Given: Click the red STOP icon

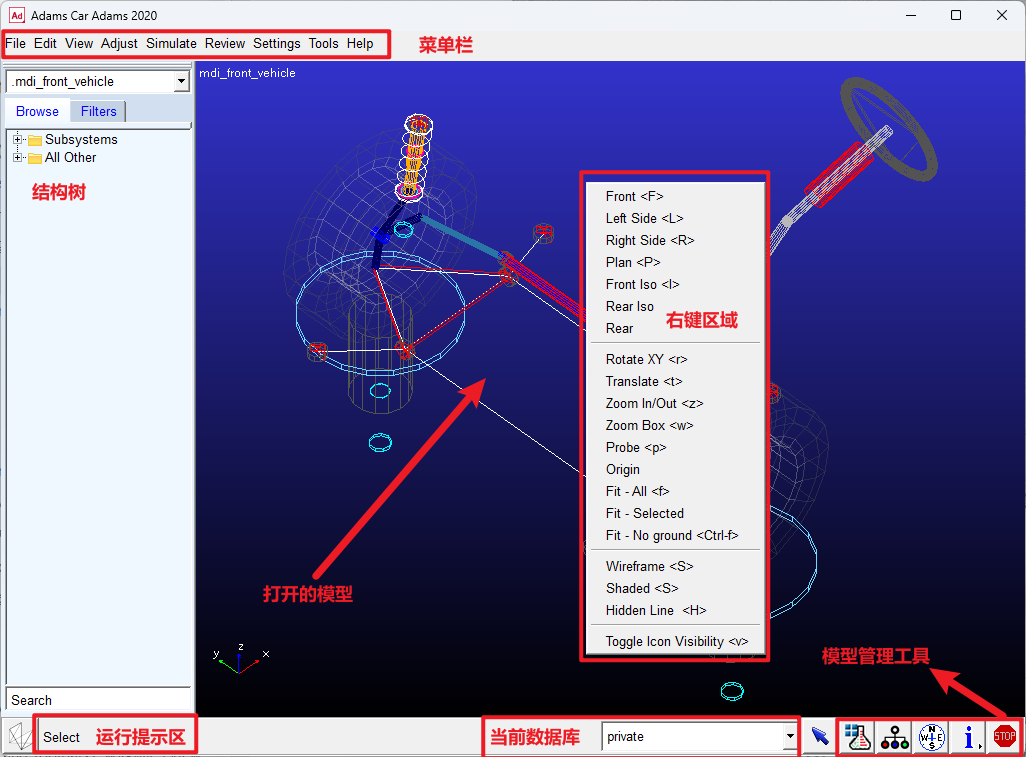Looking at the screenshot, I should pyautogui.click(x=1004, y=737).
